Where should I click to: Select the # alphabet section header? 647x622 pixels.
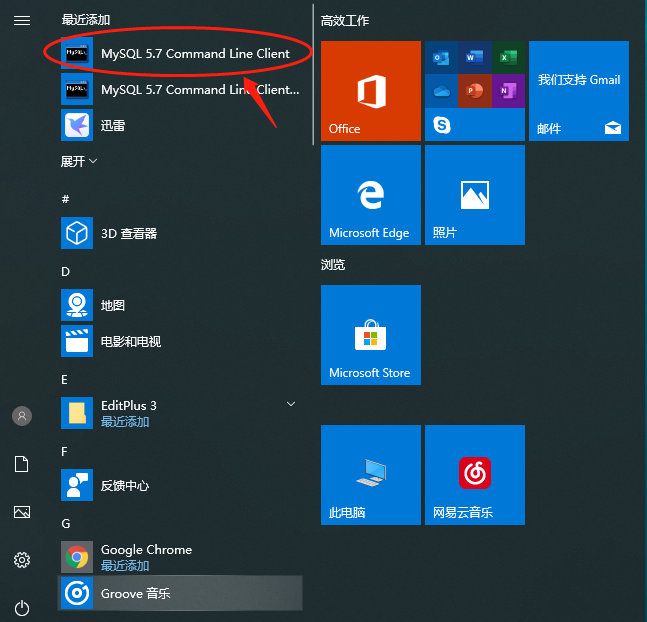coord(65,199)
